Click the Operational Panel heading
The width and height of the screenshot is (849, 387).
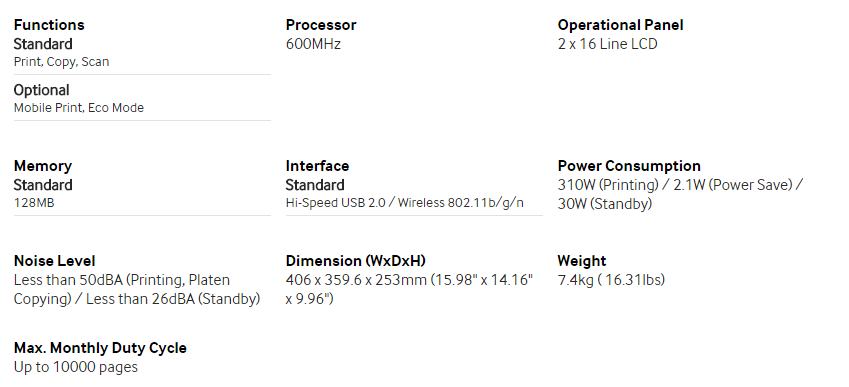621,25
